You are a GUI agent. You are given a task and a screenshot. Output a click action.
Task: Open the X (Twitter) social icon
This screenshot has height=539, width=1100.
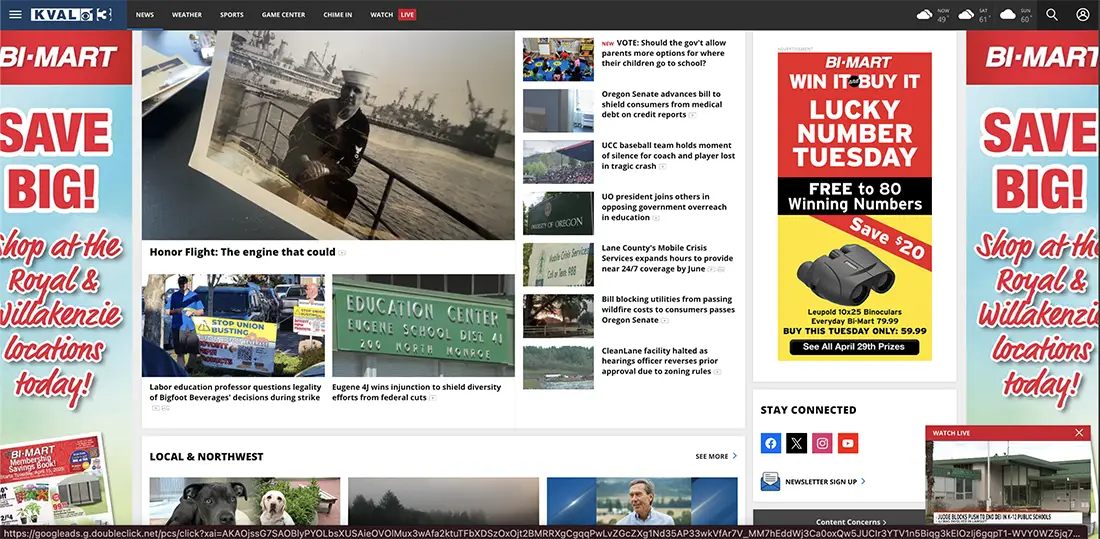(796, 443)
